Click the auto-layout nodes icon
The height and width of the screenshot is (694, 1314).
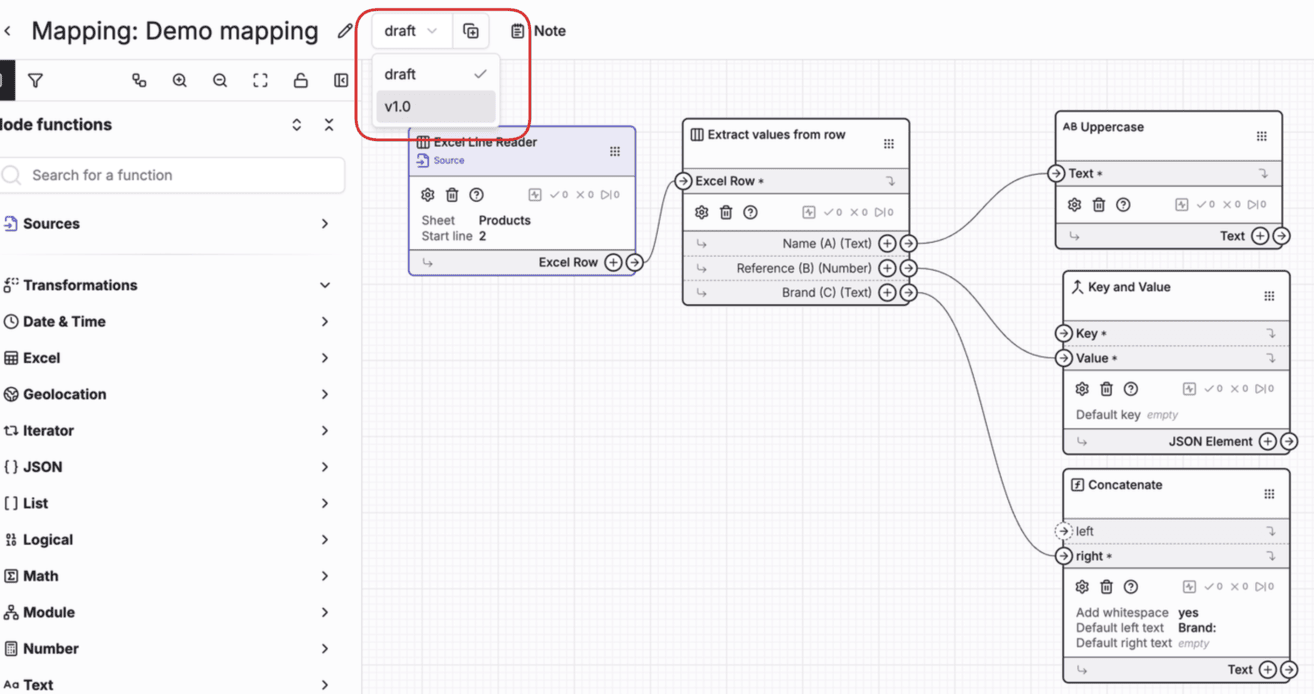click(x=139, y=80)
